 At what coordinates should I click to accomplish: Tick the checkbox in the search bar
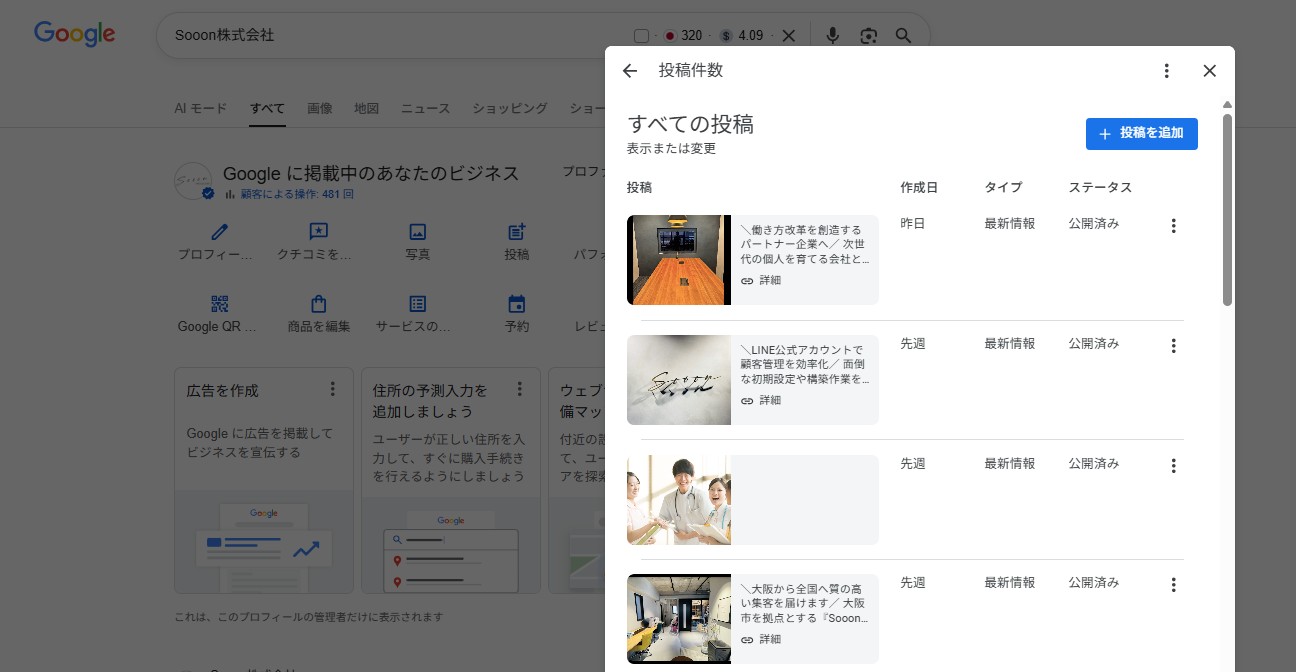[640, 35]
